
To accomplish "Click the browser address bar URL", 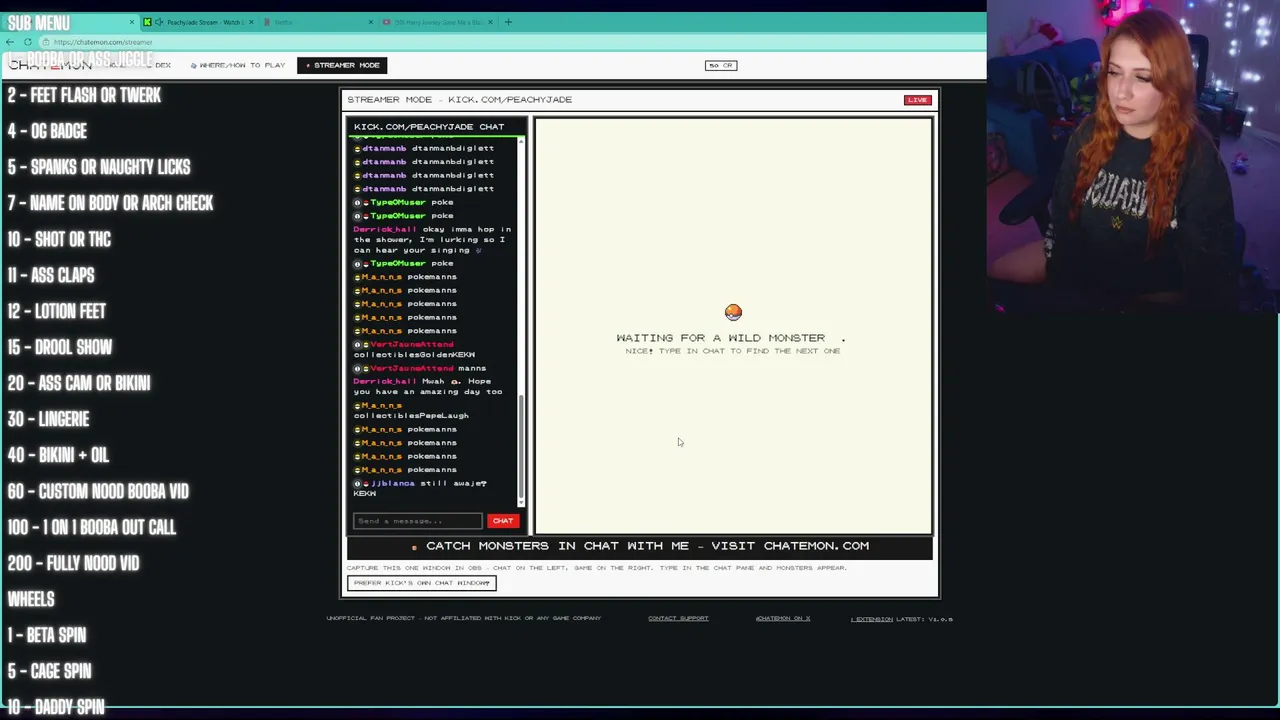I will point(103,42).
